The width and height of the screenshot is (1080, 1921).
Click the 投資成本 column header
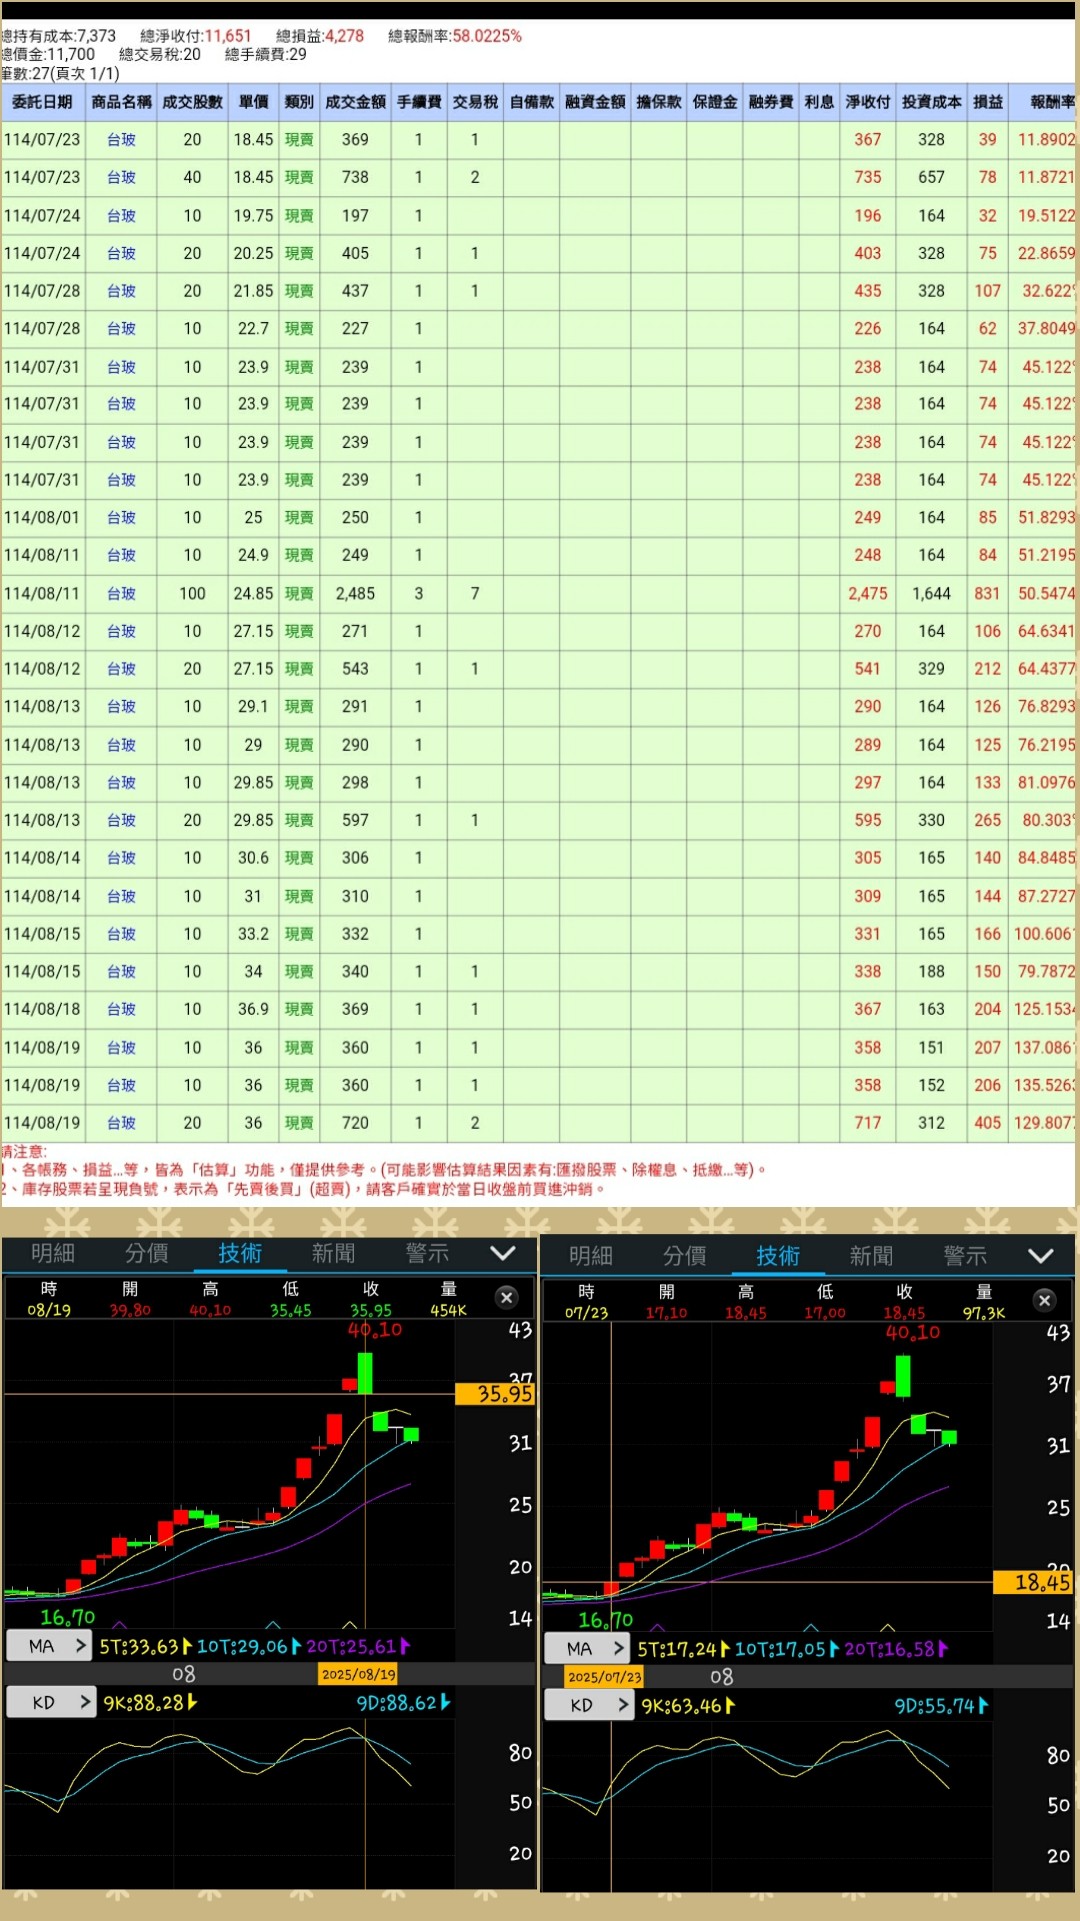tap(931, 102)
